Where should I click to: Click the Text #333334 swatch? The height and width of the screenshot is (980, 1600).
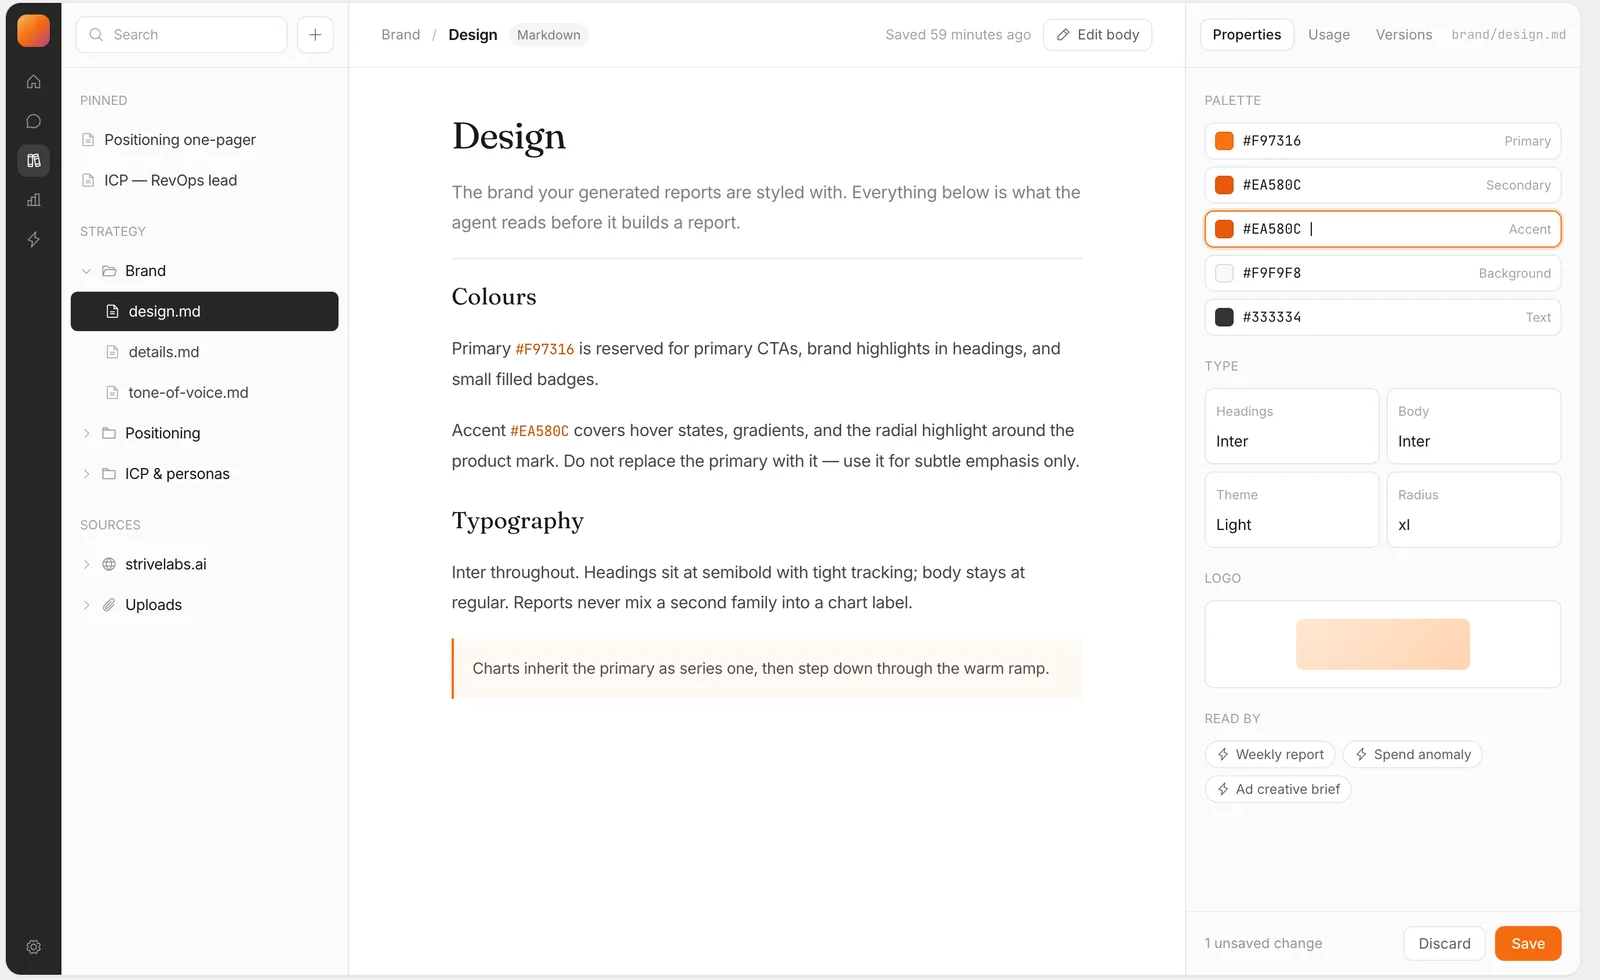(x=1224, y=317)
